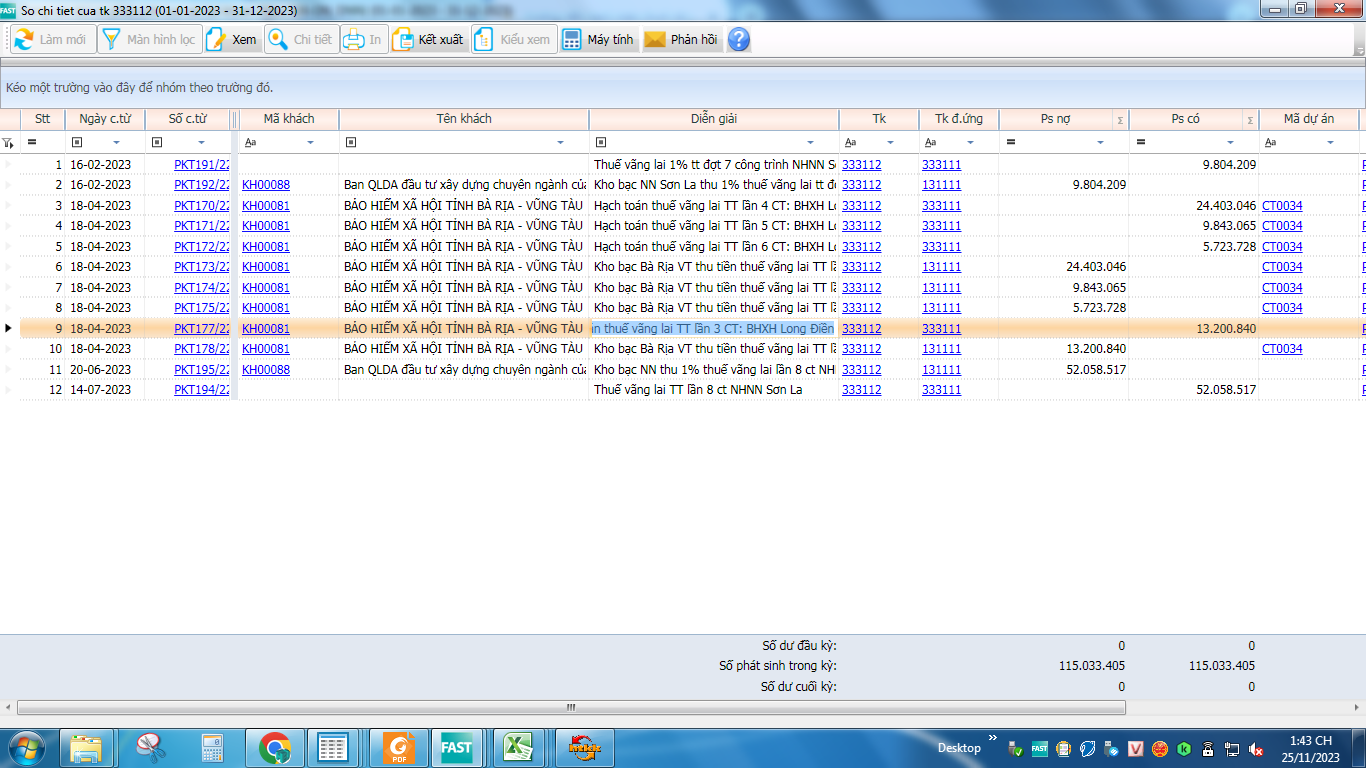Viewport: 1366px width, 768px height.
Task: Open the Ps nợ filter dropdown
Action: (1100, 143)
